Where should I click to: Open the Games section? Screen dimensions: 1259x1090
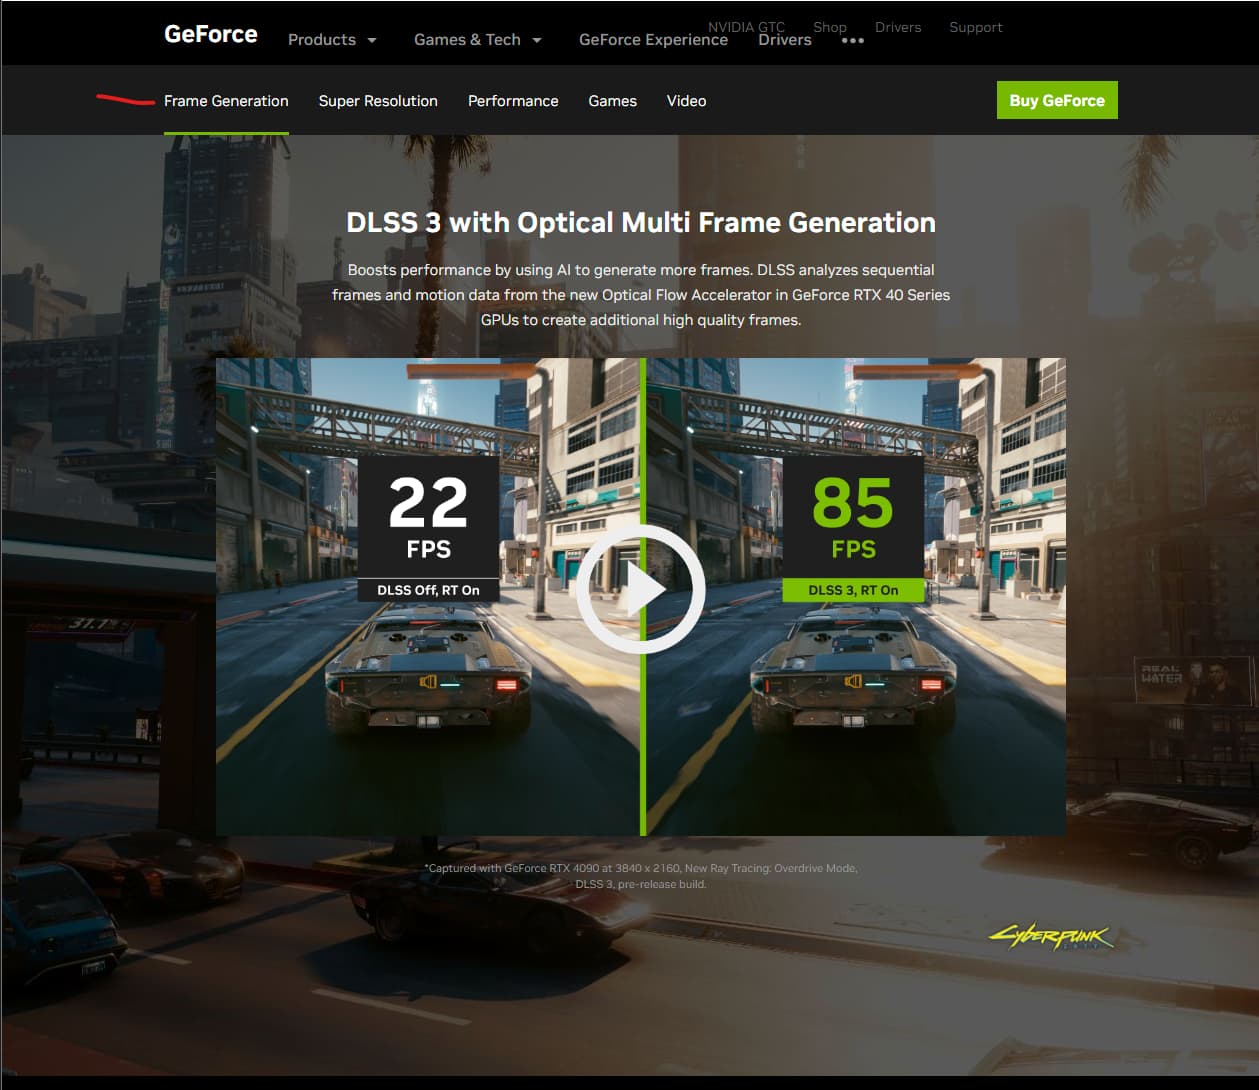click(612, 100)
